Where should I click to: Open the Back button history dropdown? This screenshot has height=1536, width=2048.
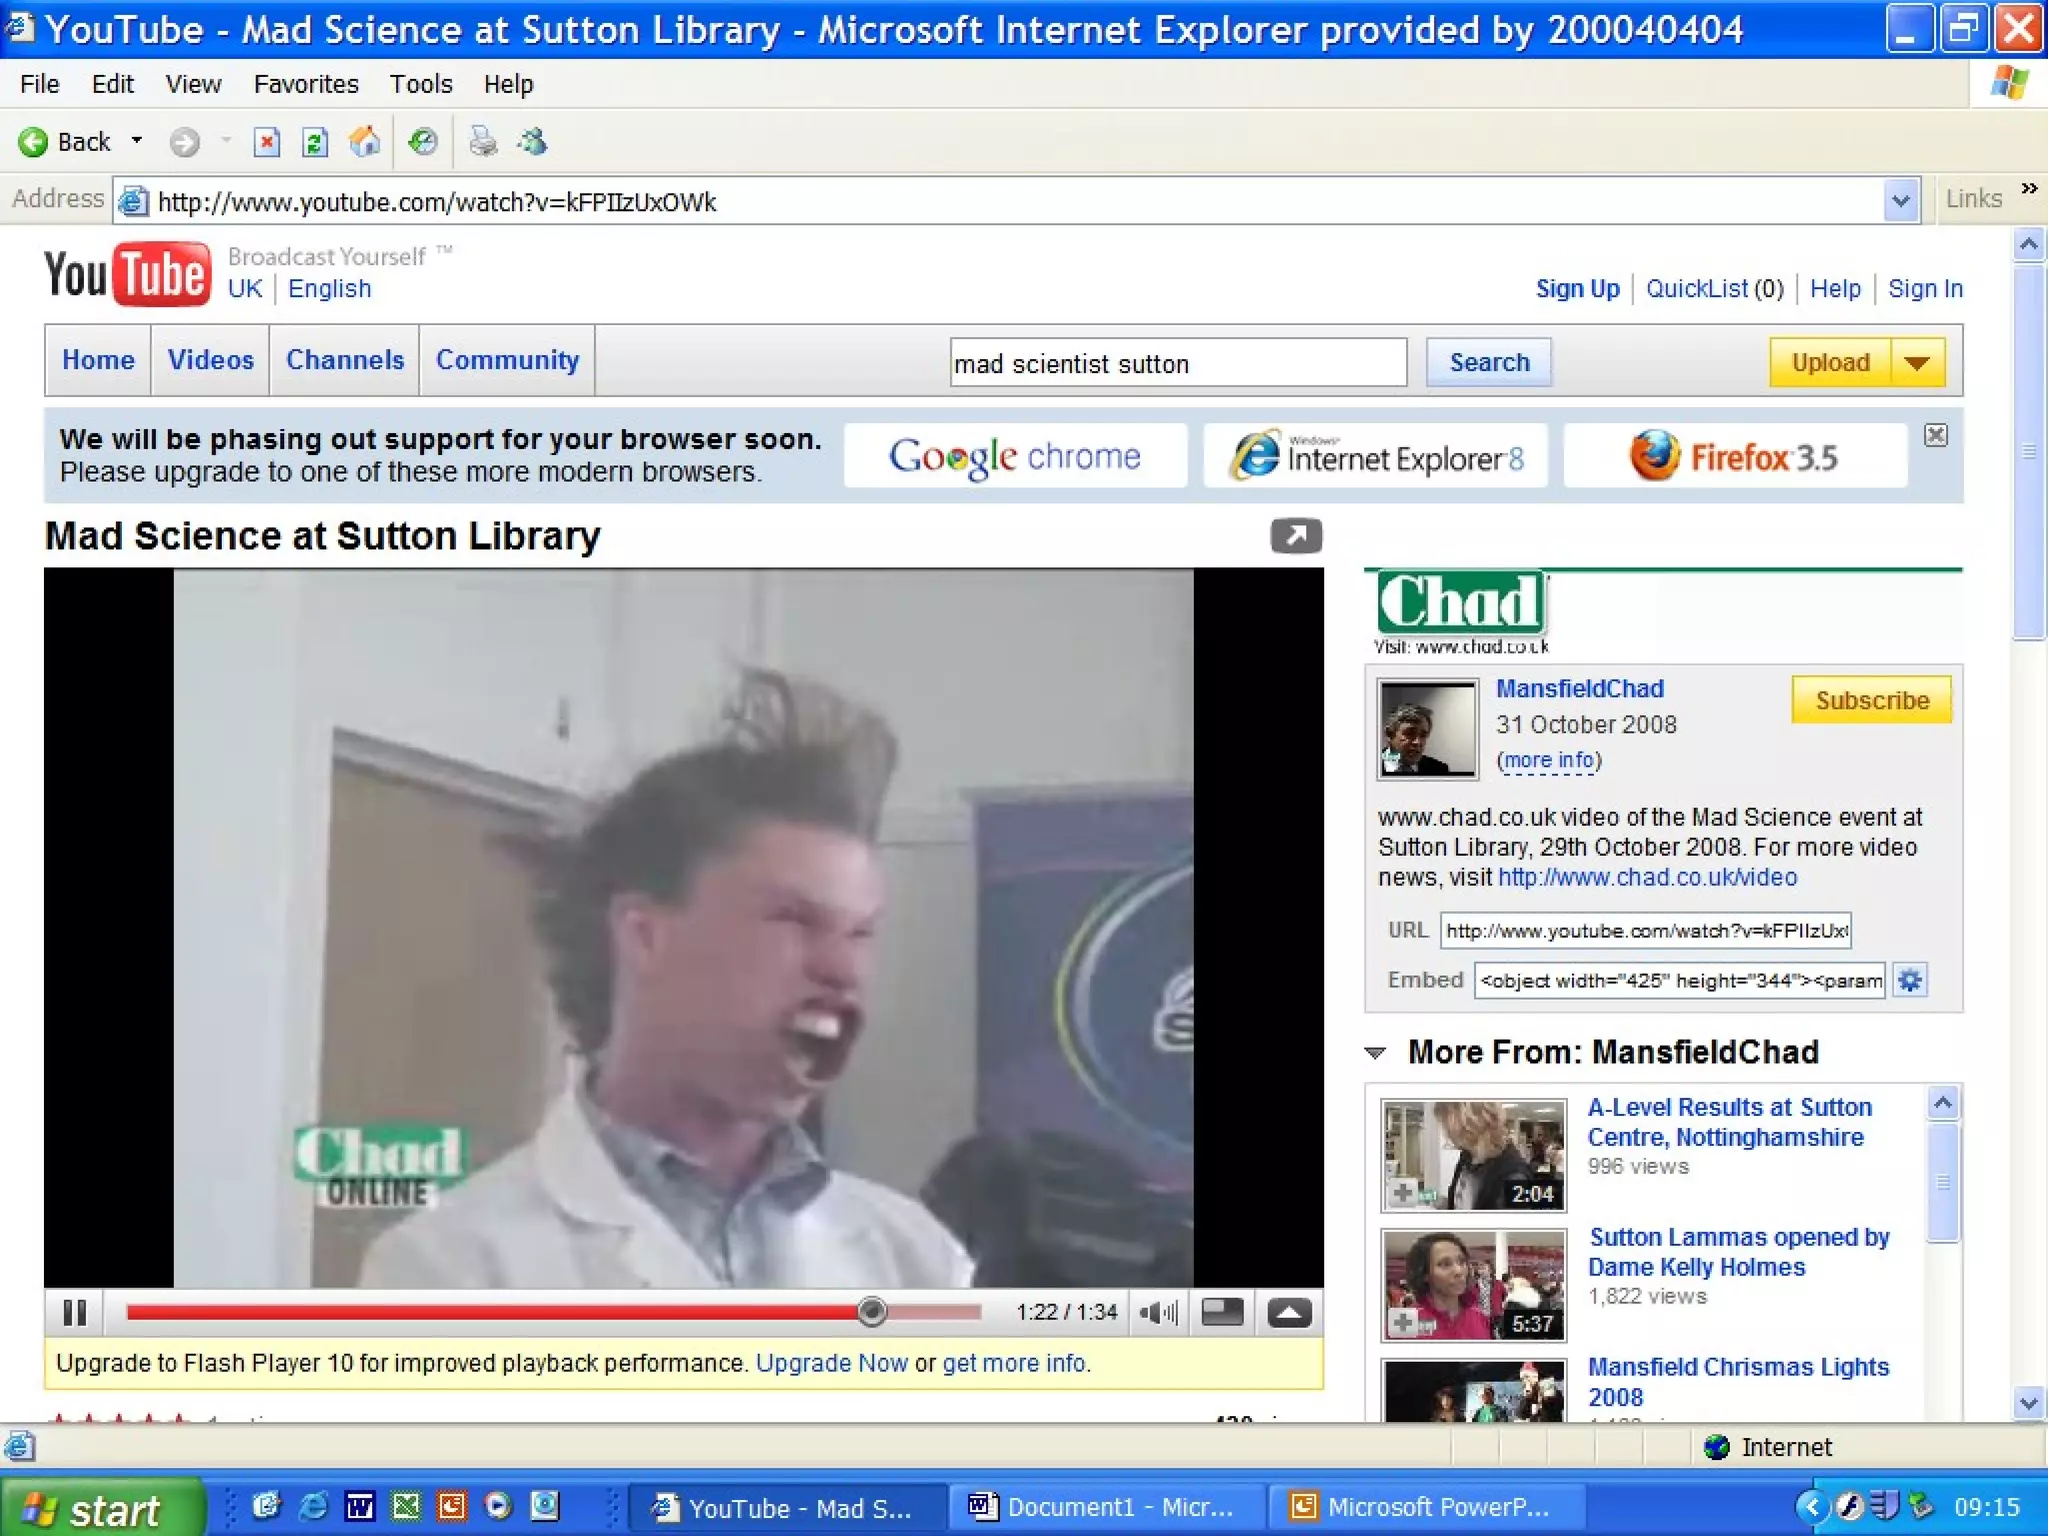click(x=137, y=141)
